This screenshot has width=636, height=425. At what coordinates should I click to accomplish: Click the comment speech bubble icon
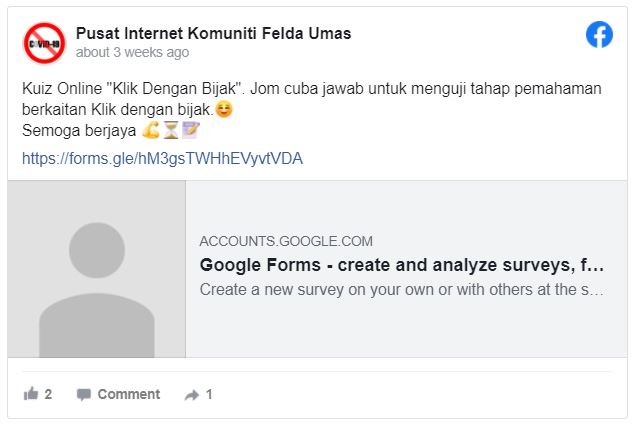coord(84,394)
